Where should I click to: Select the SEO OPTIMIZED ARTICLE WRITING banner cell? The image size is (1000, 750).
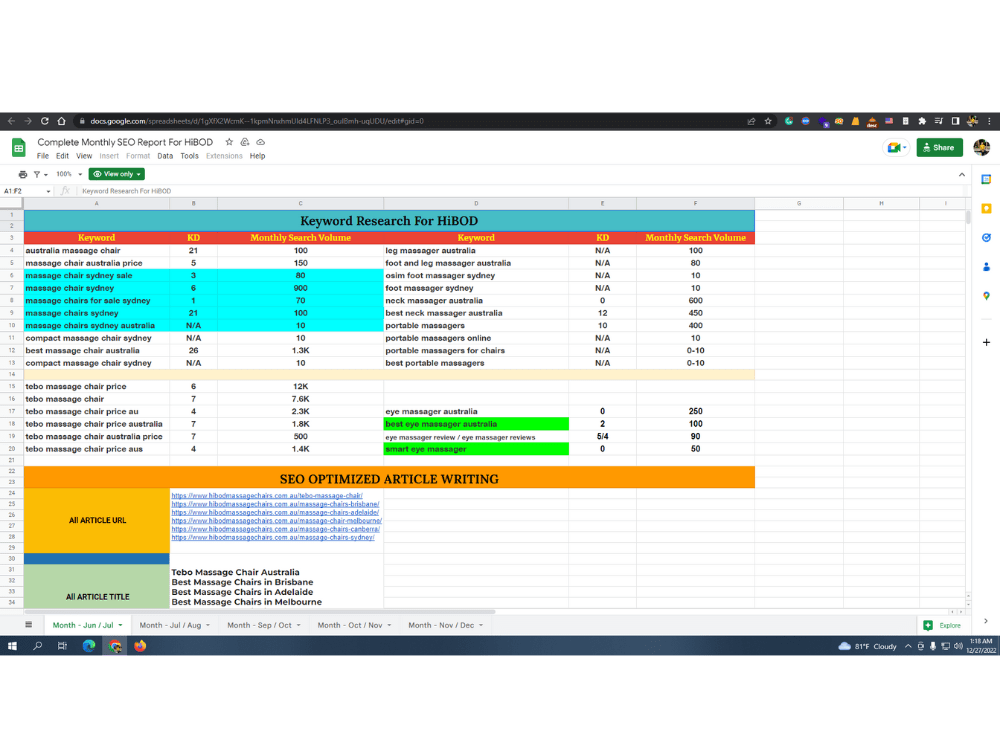[389, 479]
